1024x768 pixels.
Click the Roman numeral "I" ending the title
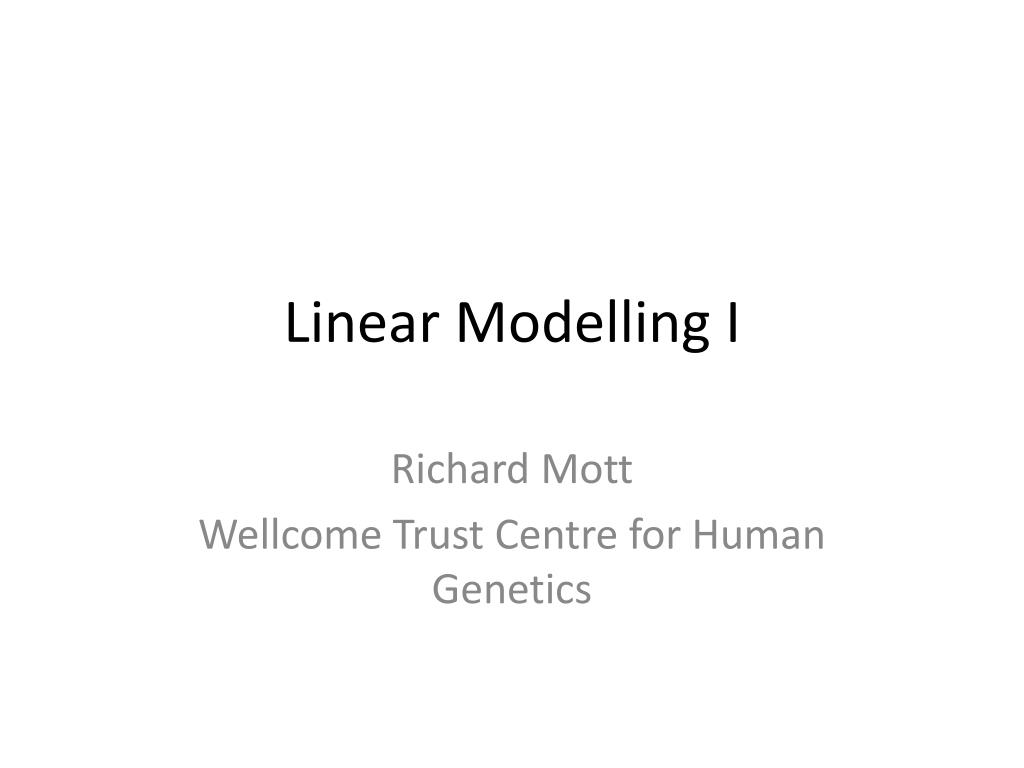733,322
